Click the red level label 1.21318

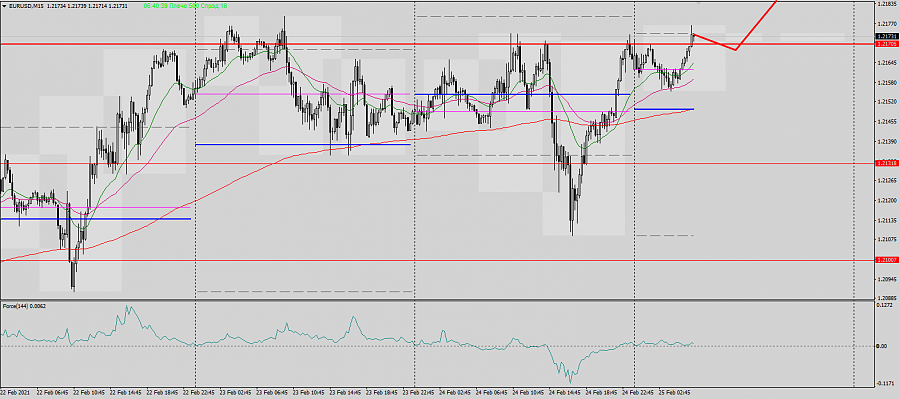(887, 164)
